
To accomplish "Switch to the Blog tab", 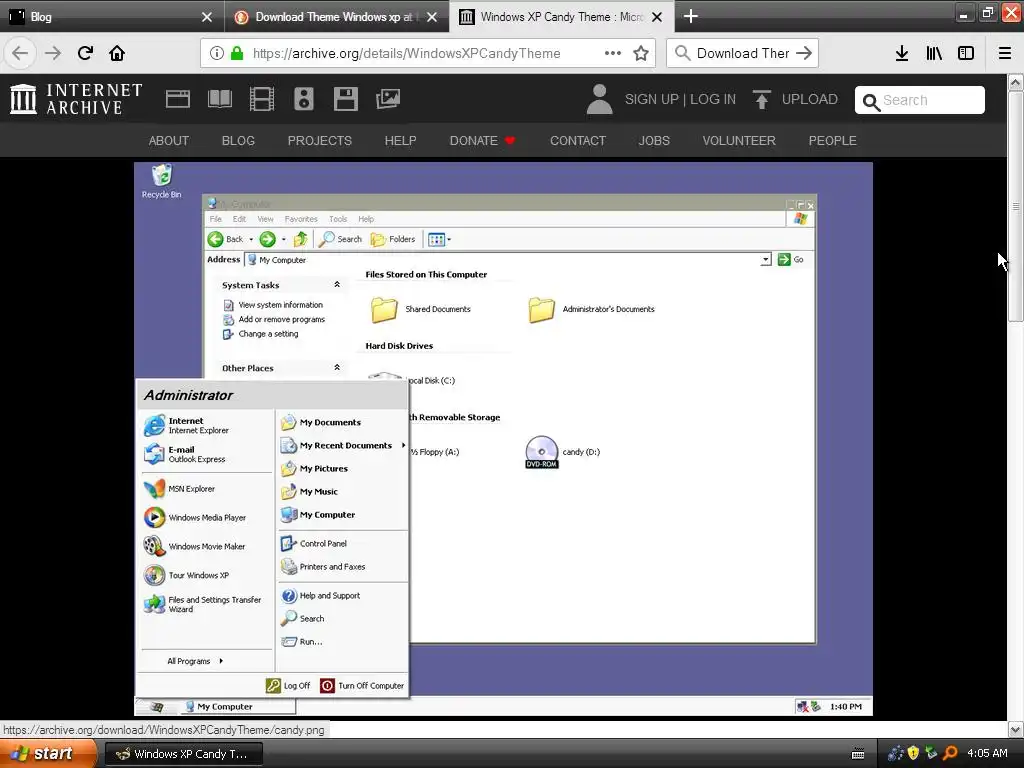I will (x=112, y=16).
